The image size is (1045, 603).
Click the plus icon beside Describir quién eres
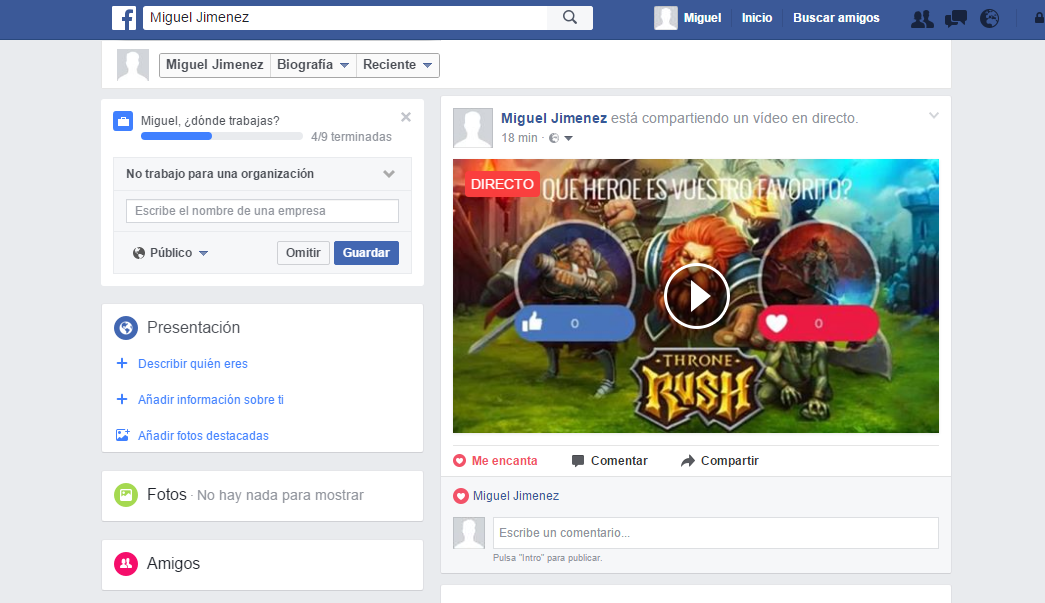[x=122, y=363]
